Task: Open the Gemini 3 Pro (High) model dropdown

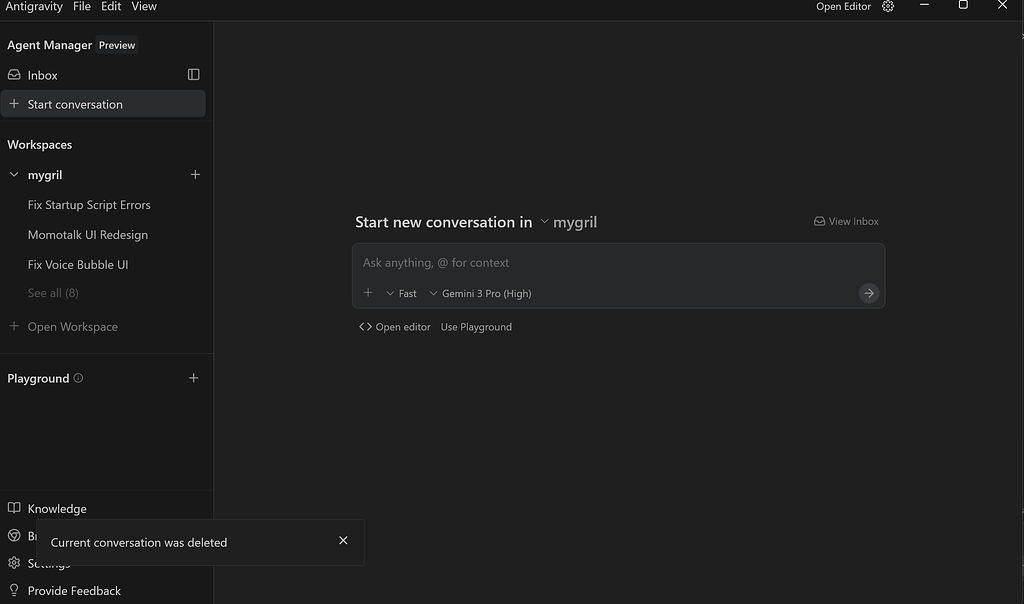Action: [480, 294]
